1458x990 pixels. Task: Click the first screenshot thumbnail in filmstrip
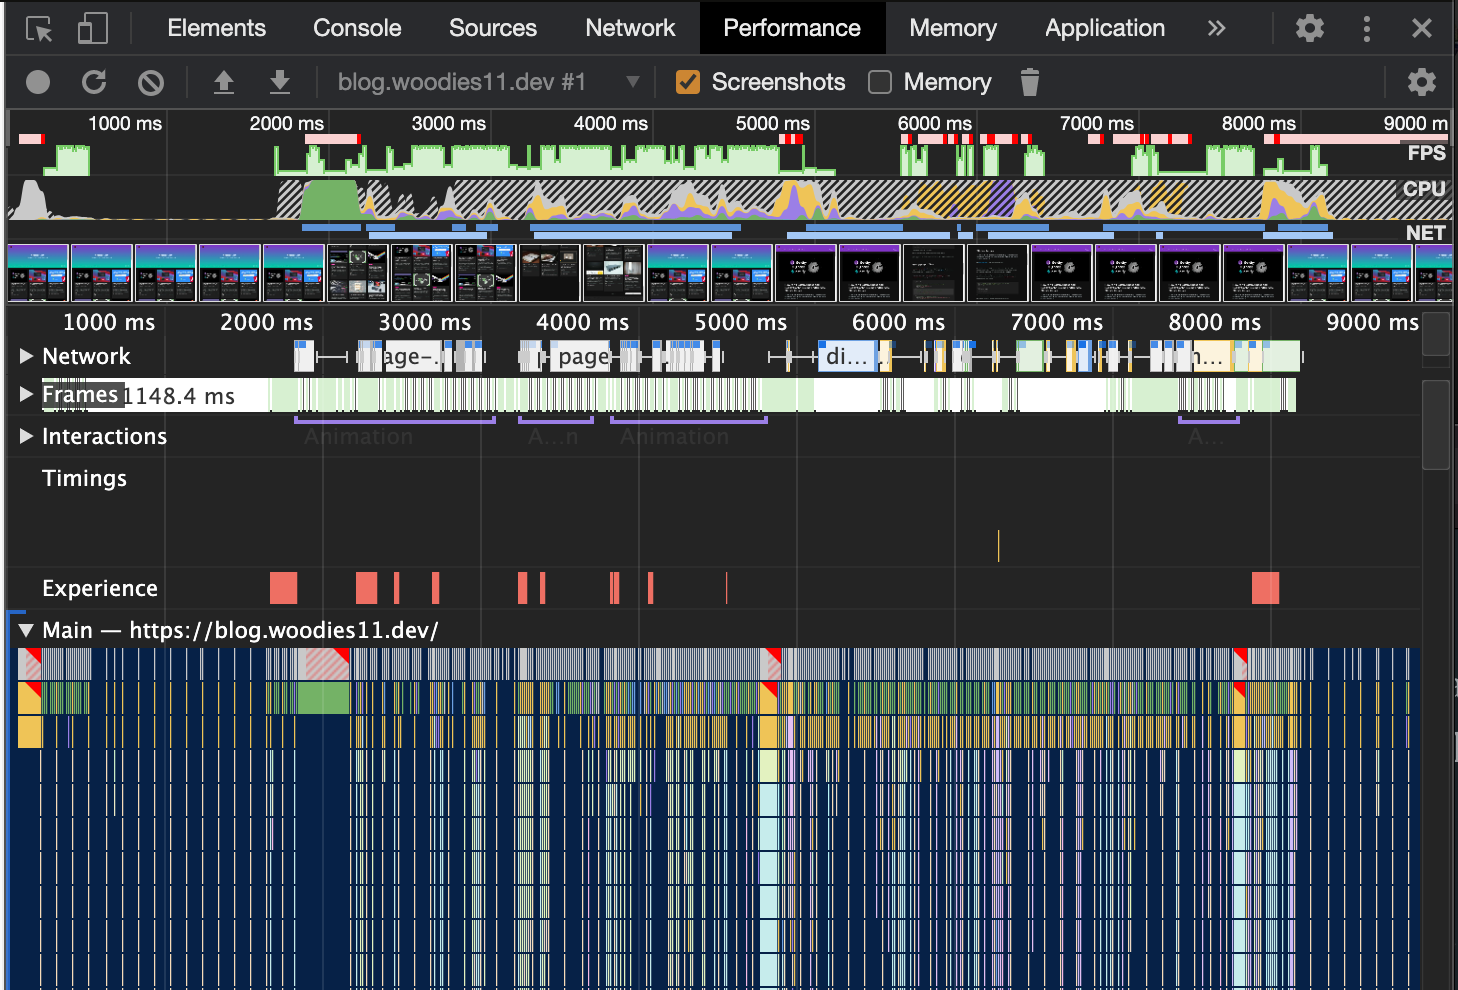(38, 273)
